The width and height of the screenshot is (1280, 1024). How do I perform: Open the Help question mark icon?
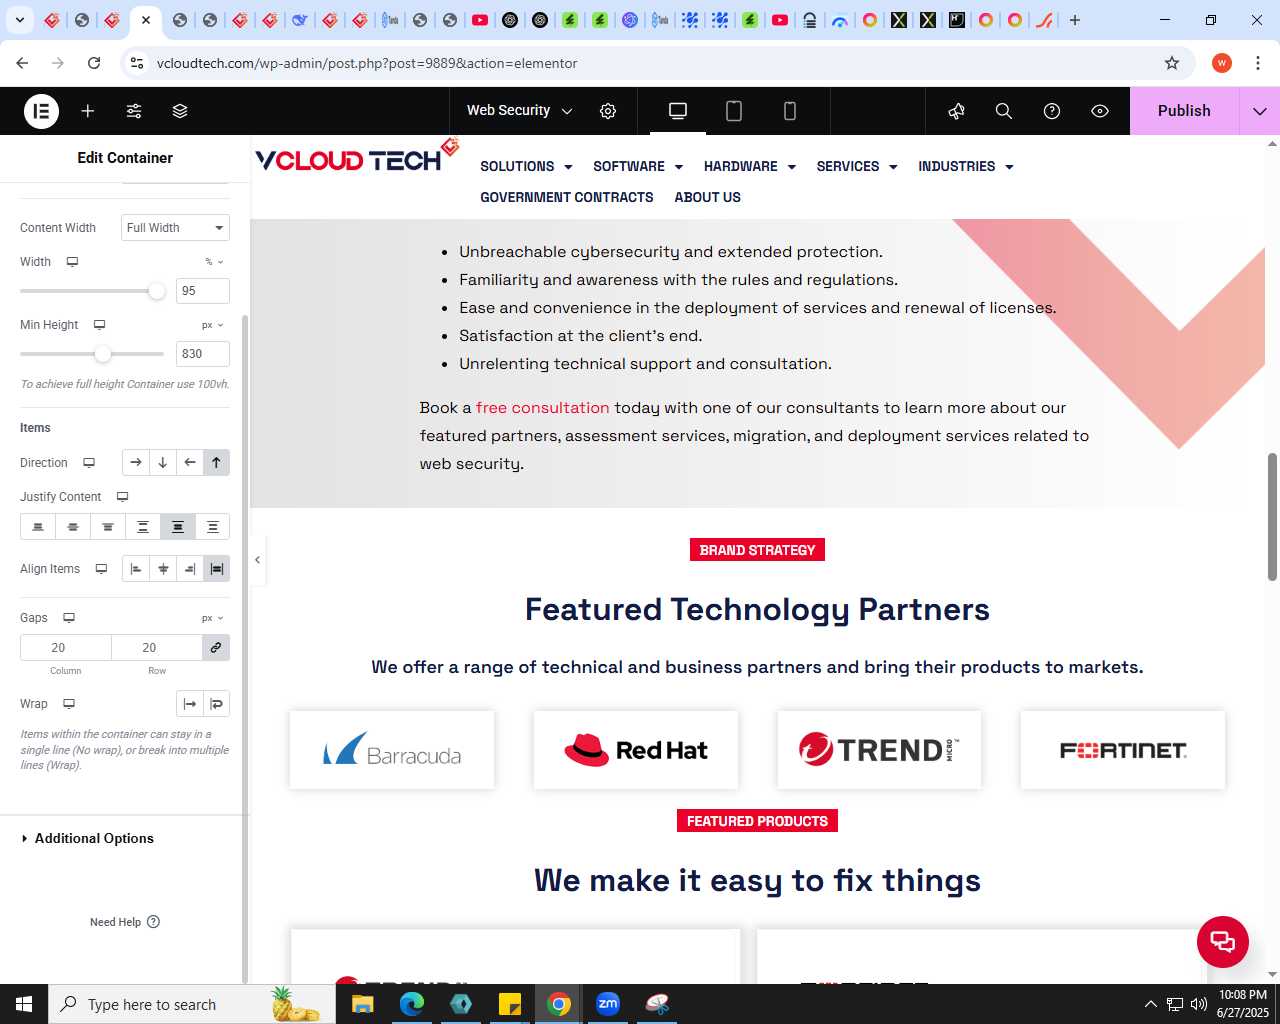pyautogui.click(x=1052, y=111)
